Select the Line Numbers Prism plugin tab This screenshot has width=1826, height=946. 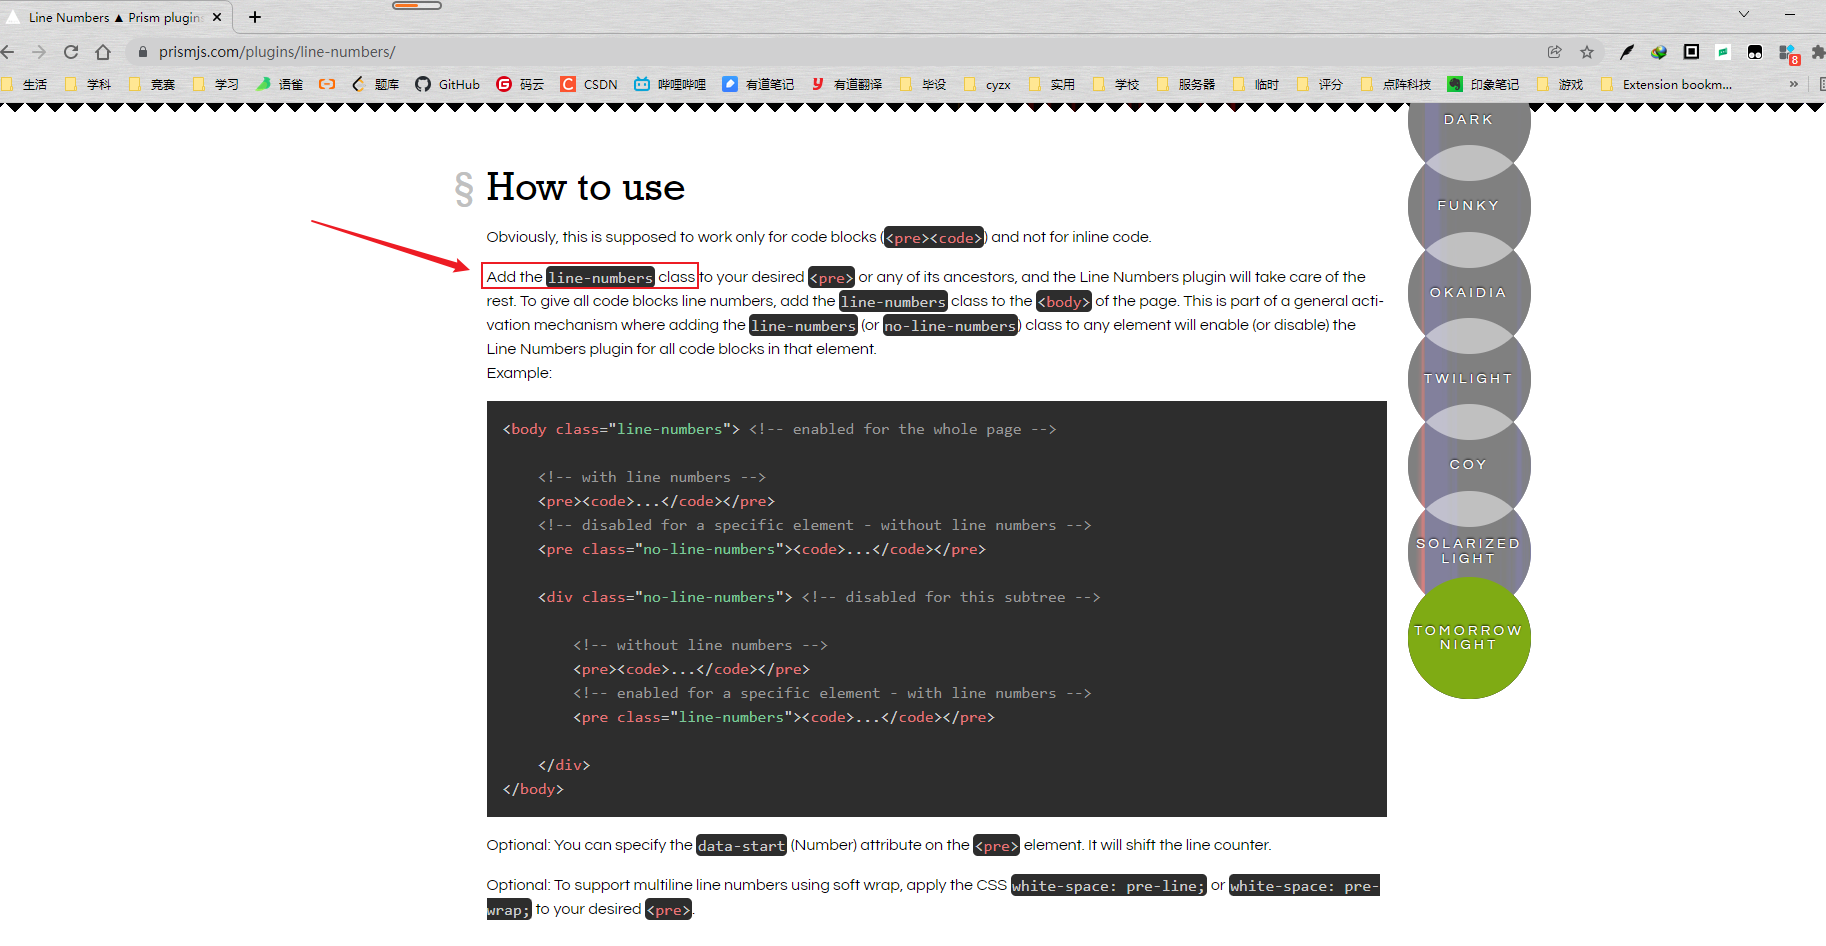pos(110,17)
